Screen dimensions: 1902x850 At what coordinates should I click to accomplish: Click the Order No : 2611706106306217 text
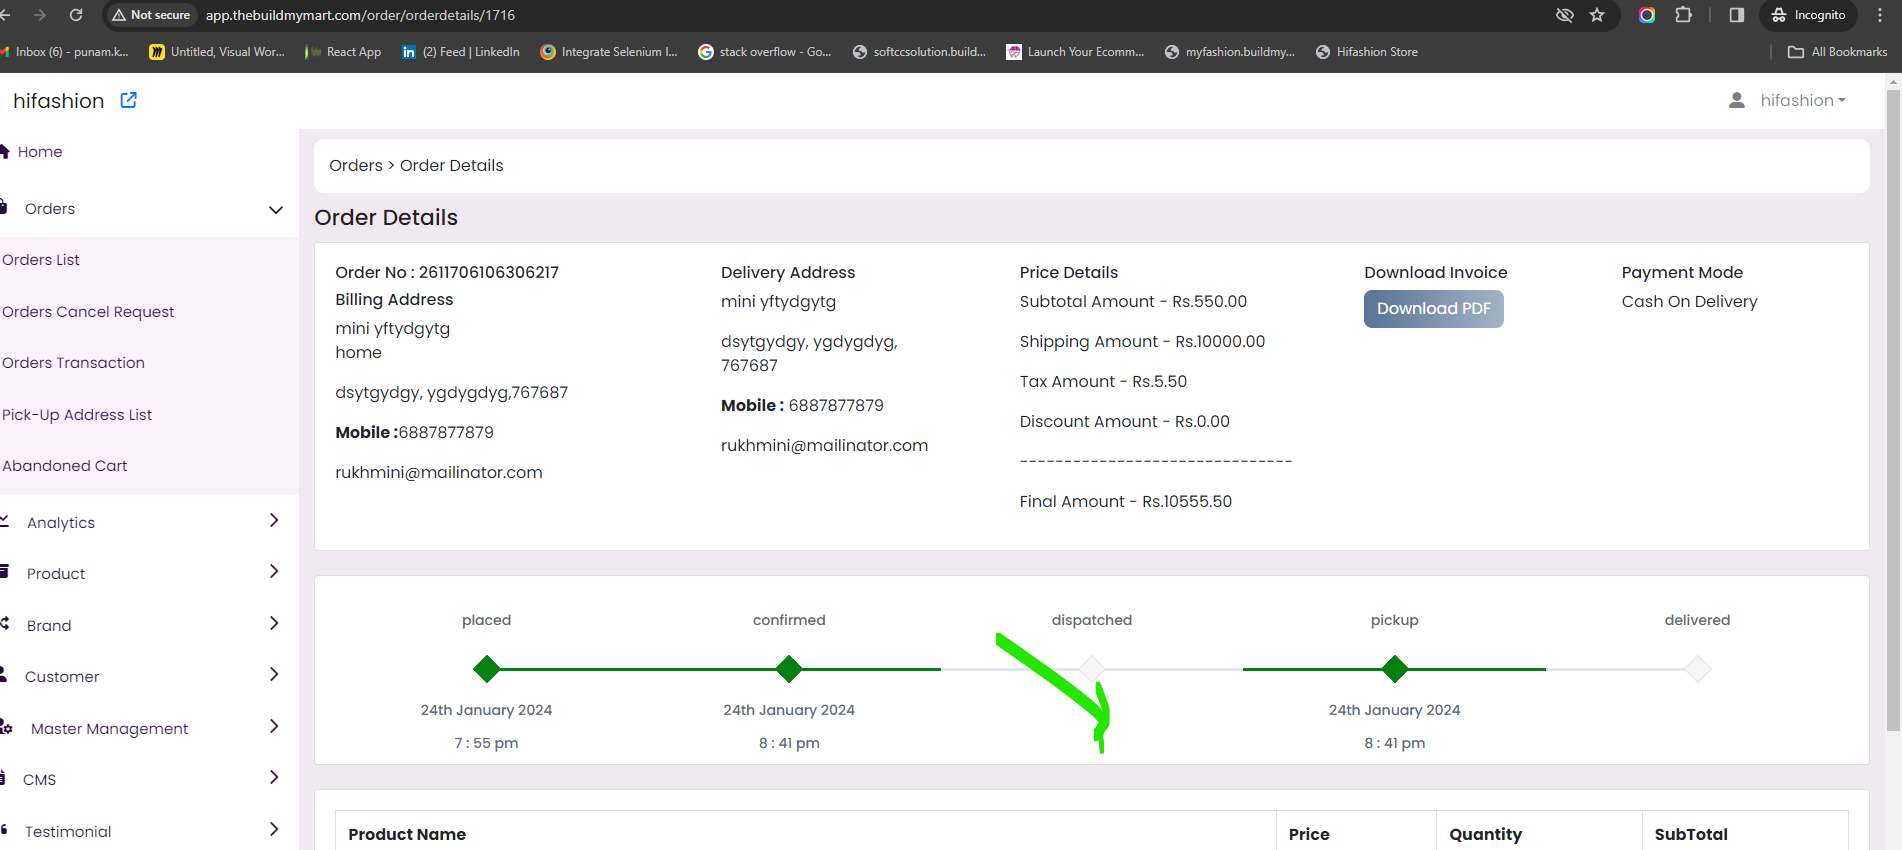(447, 273)
